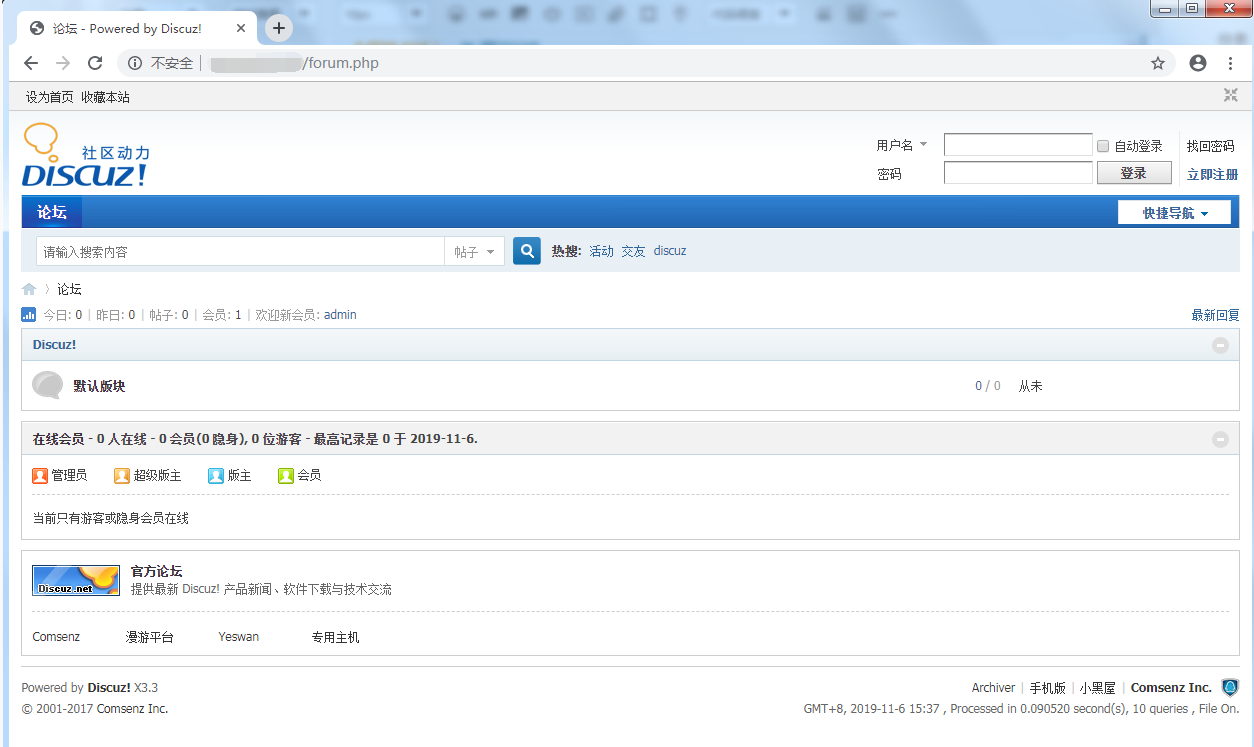
Task: Open the 快捷导航 dropdown menu
Action: point(1175,213)
